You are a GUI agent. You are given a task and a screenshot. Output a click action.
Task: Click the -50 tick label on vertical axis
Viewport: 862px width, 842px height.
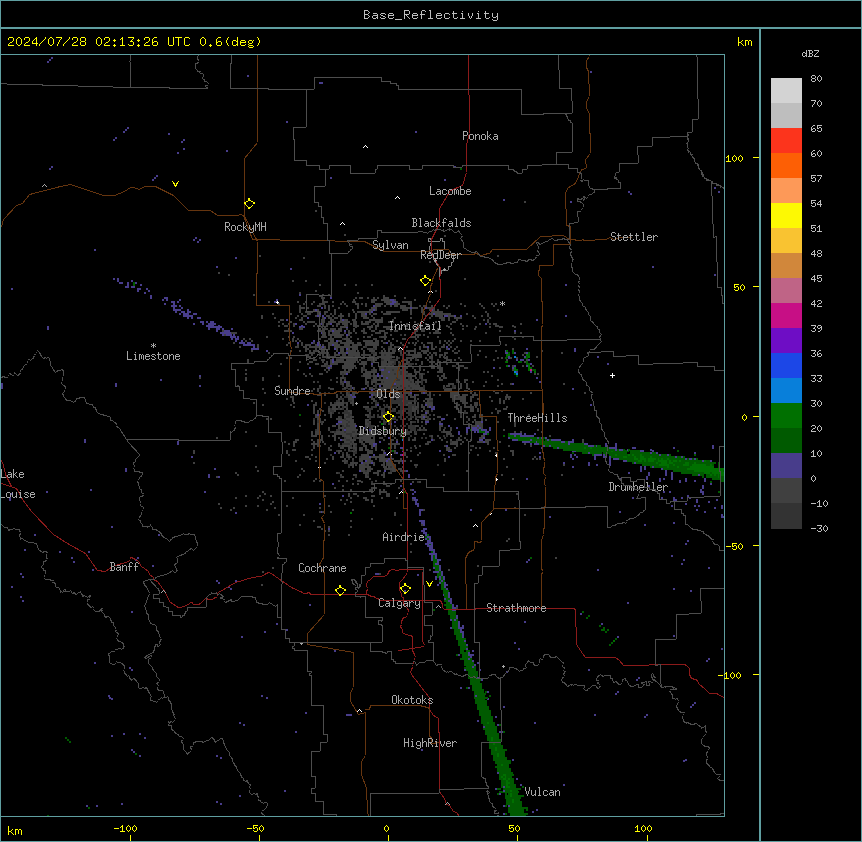click(734, 546)
